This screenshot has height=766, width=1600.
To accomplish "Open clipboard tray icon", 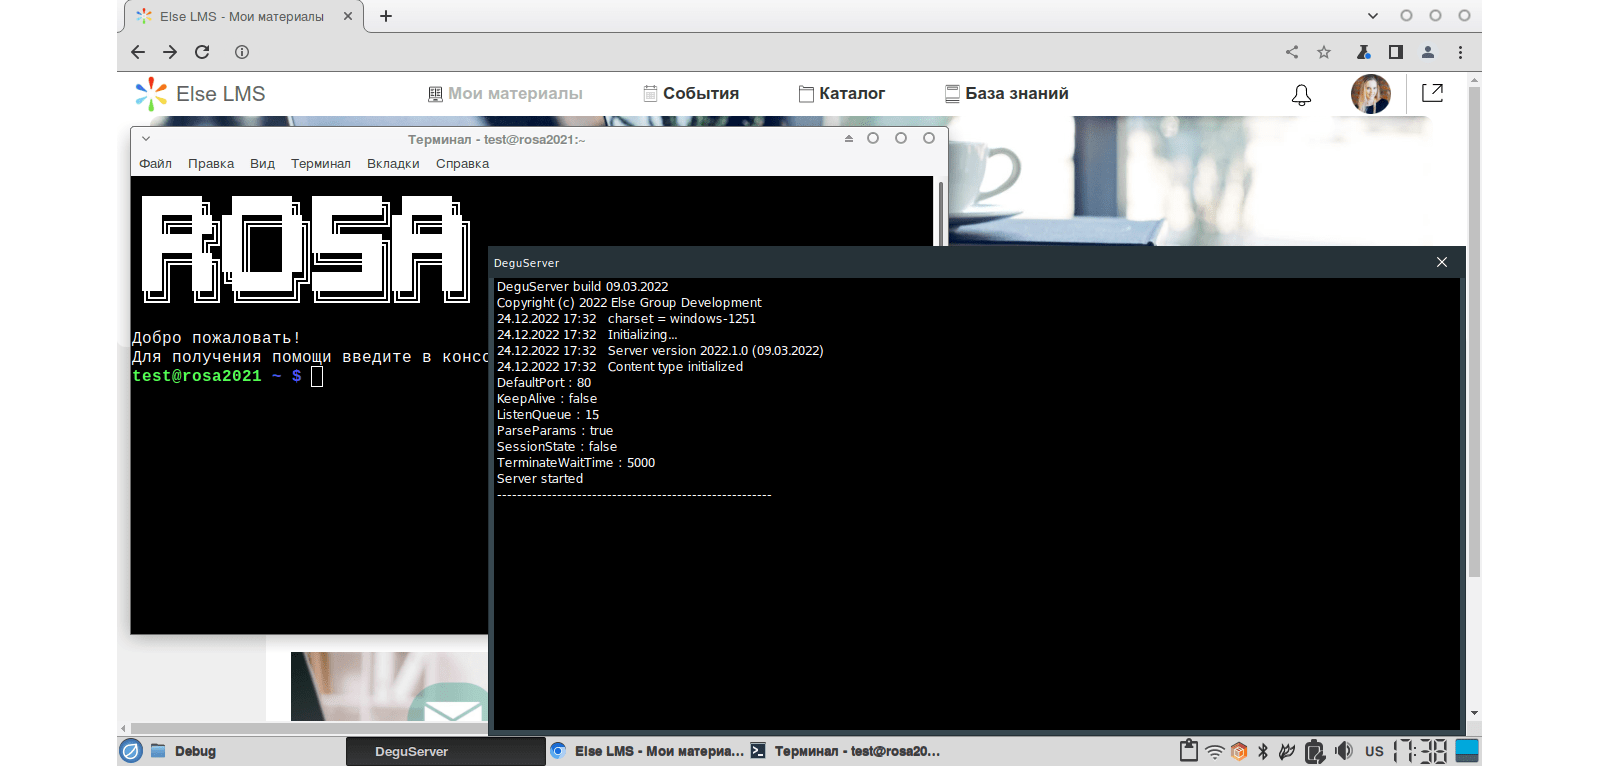I will [x=1189, y=751].
